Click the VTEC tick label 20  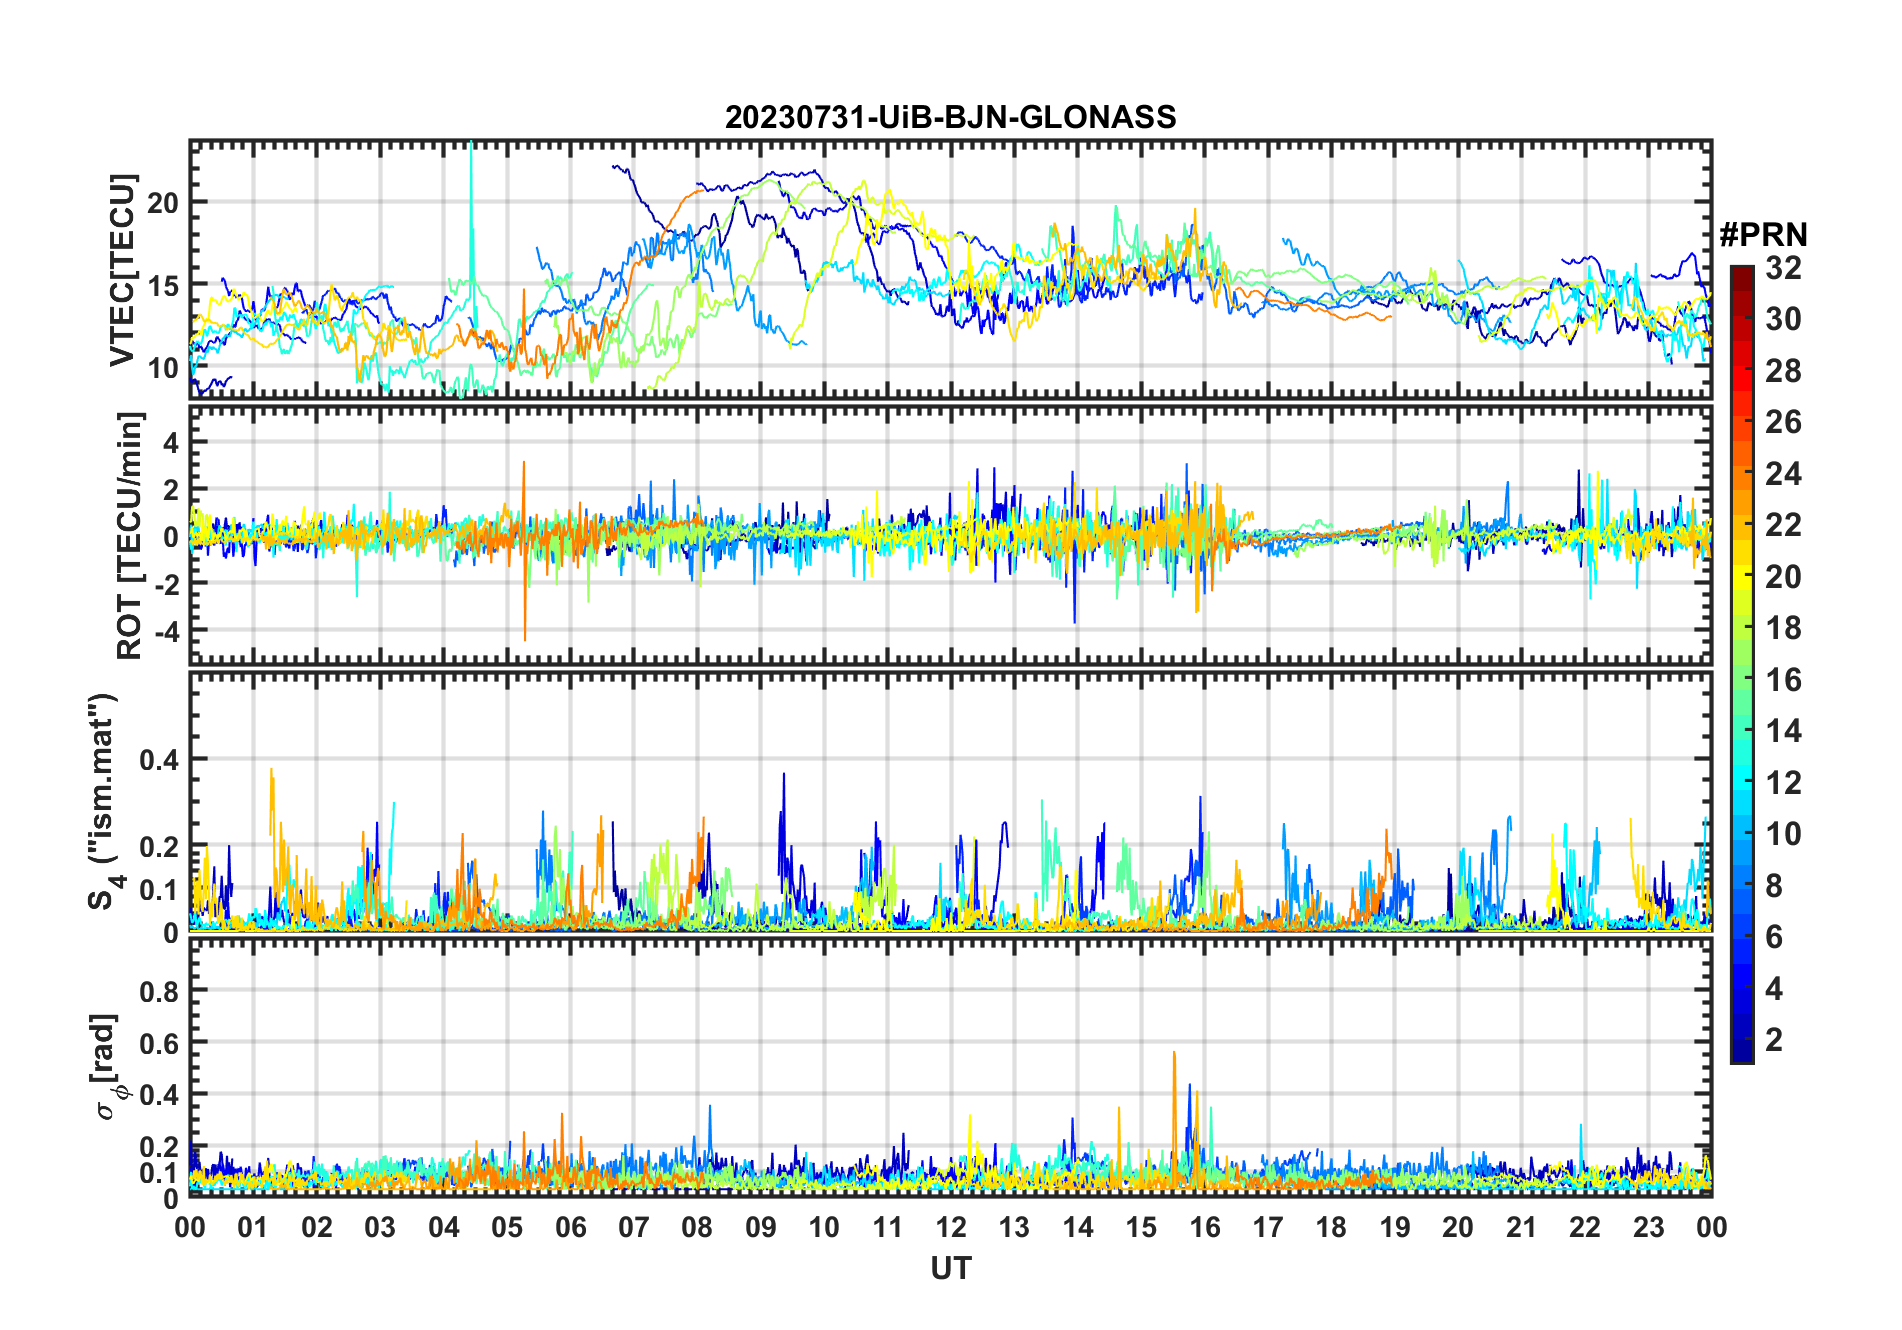(163, 203)
